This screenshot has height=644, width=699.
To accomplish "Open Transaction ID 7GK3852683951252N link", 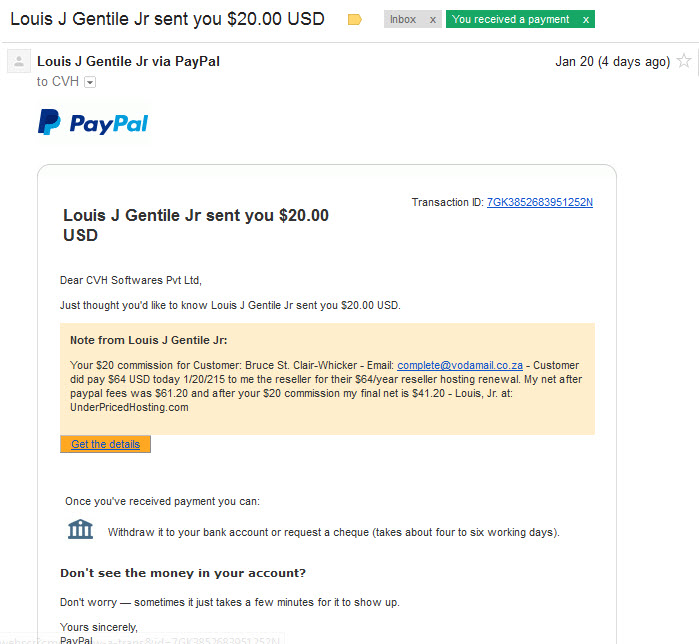I will [539, 202].
